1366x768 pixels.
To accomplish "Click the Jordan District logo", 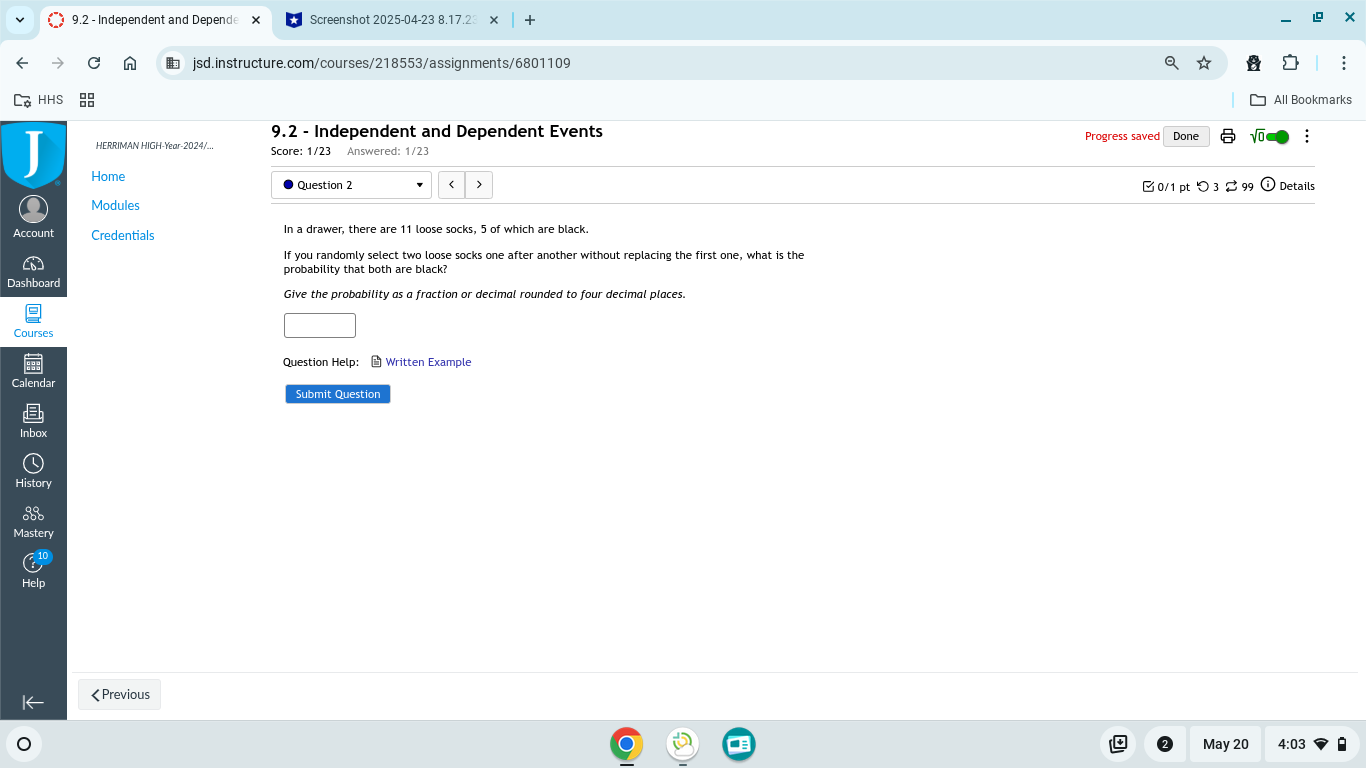I will point(33,155).
